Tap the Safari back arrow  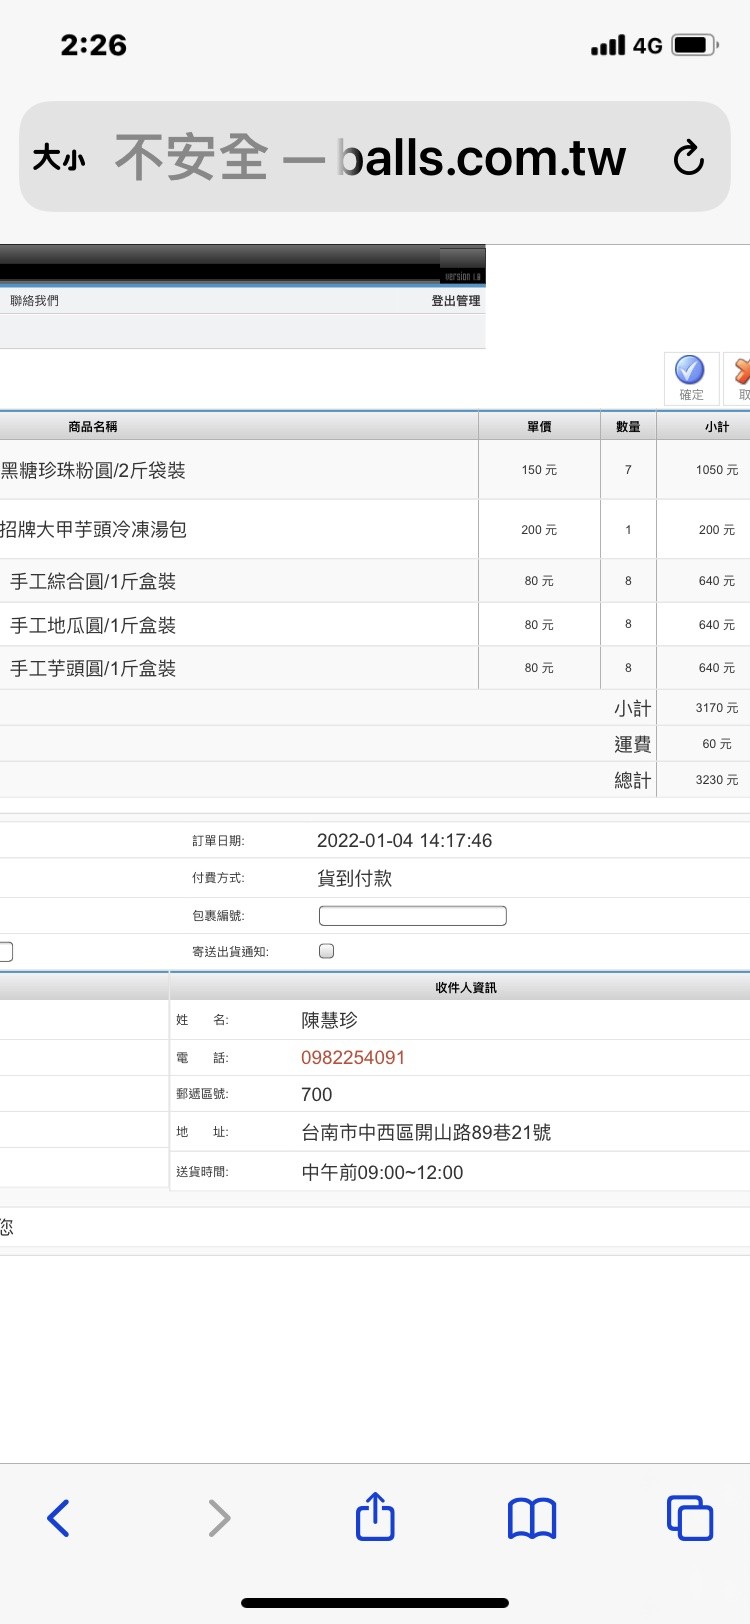tap(58, 1518)
